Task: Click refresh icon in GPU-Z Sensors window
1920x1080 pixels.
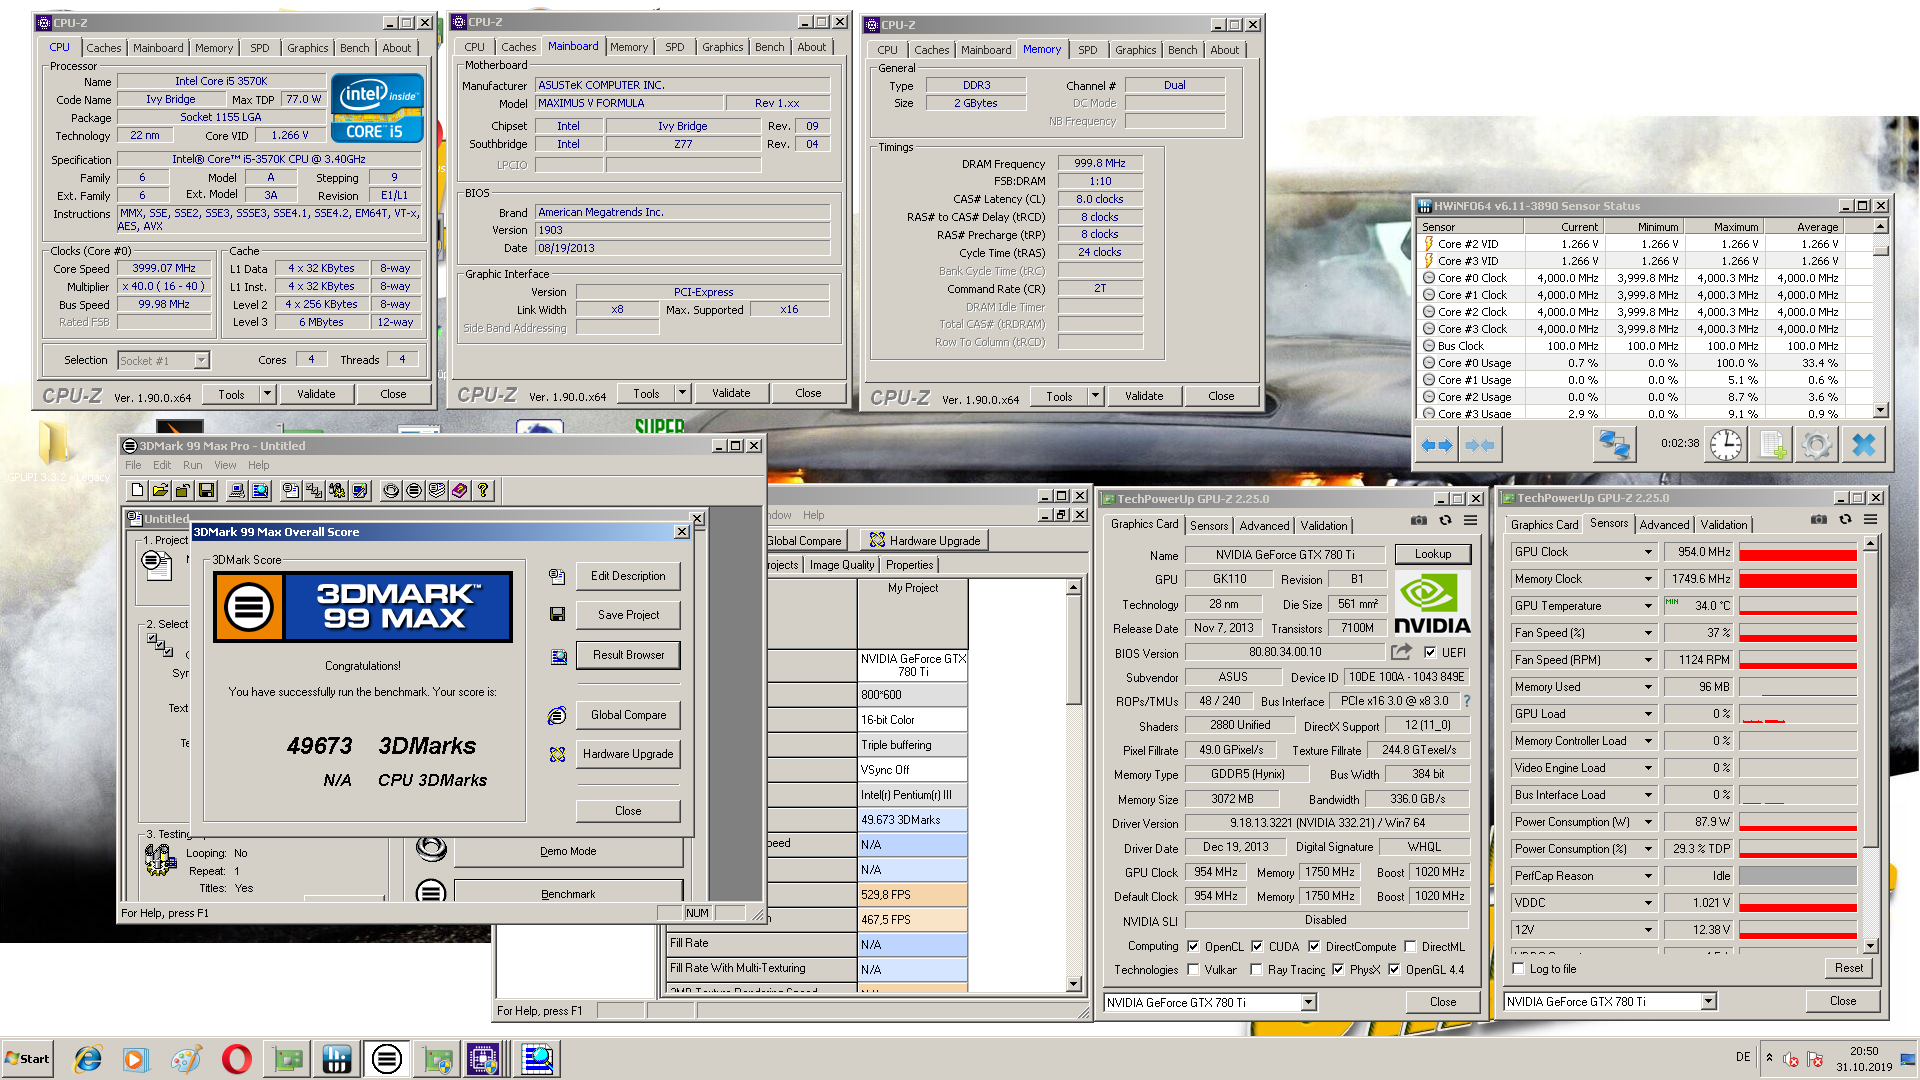Action: pyautogui.click(x=1845, y=520)
